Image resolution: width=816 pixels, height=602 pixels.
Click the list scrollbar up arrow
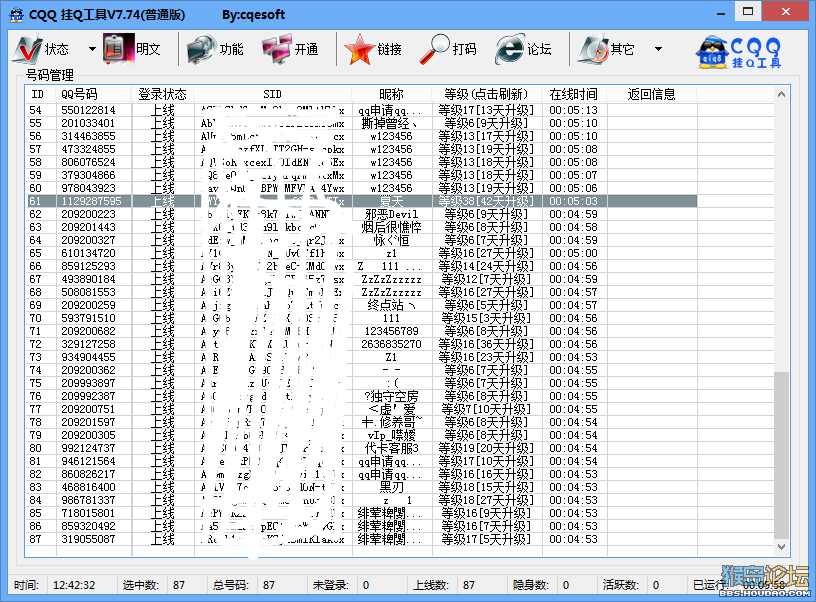[781, 94]
